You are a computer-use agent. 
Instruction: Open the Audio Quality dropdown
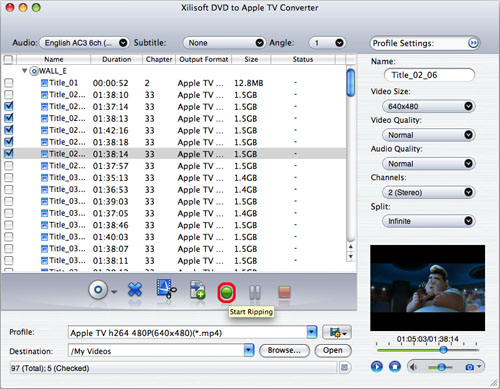click(x=428, y=164)
